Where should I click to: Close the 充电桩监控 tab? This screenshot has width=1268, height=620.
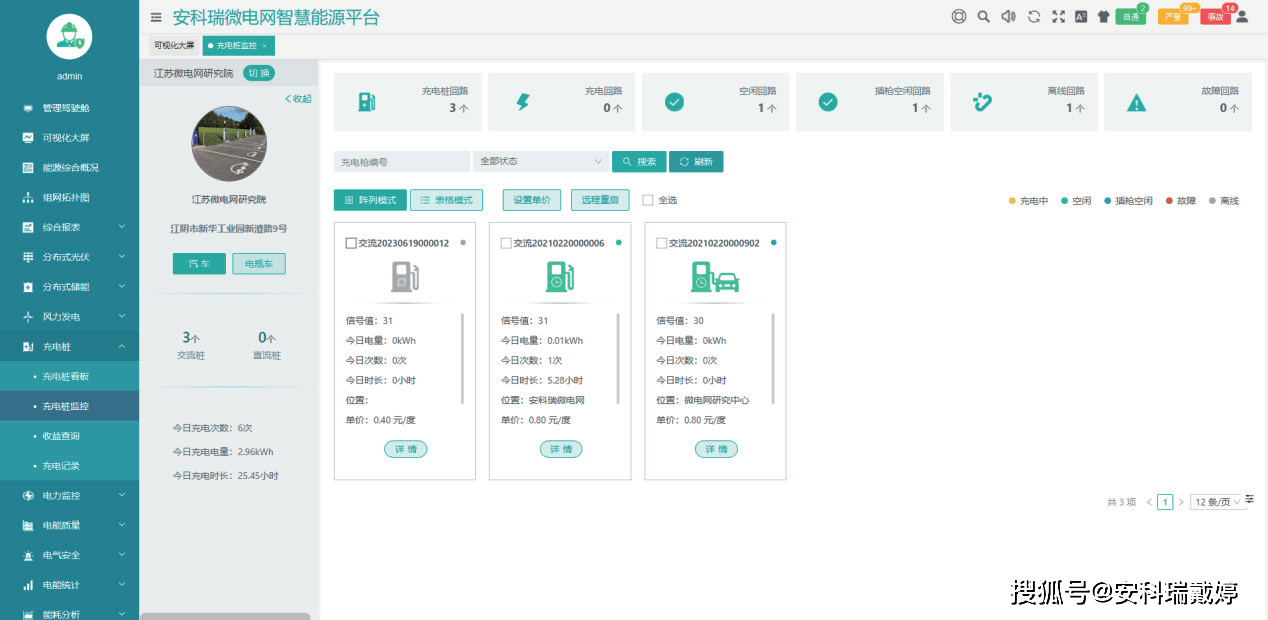coord(264,46)
